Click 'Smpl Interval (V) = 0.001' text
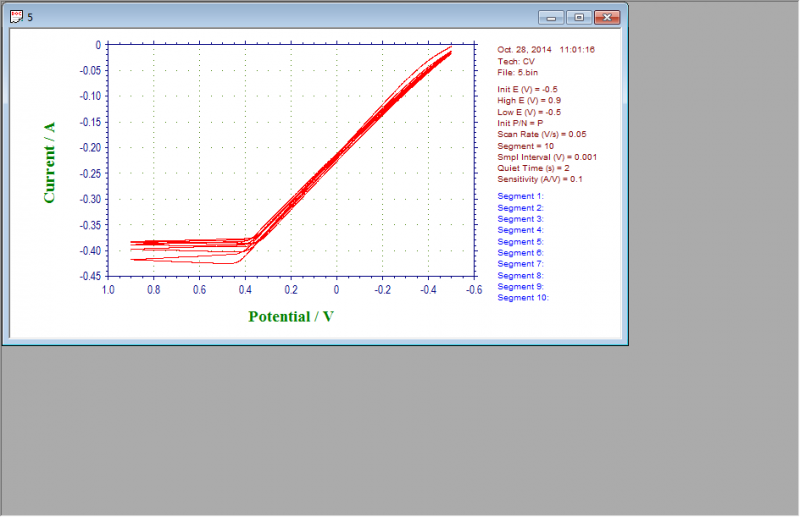This screenshot has height=517, width=800. [547, 157]
